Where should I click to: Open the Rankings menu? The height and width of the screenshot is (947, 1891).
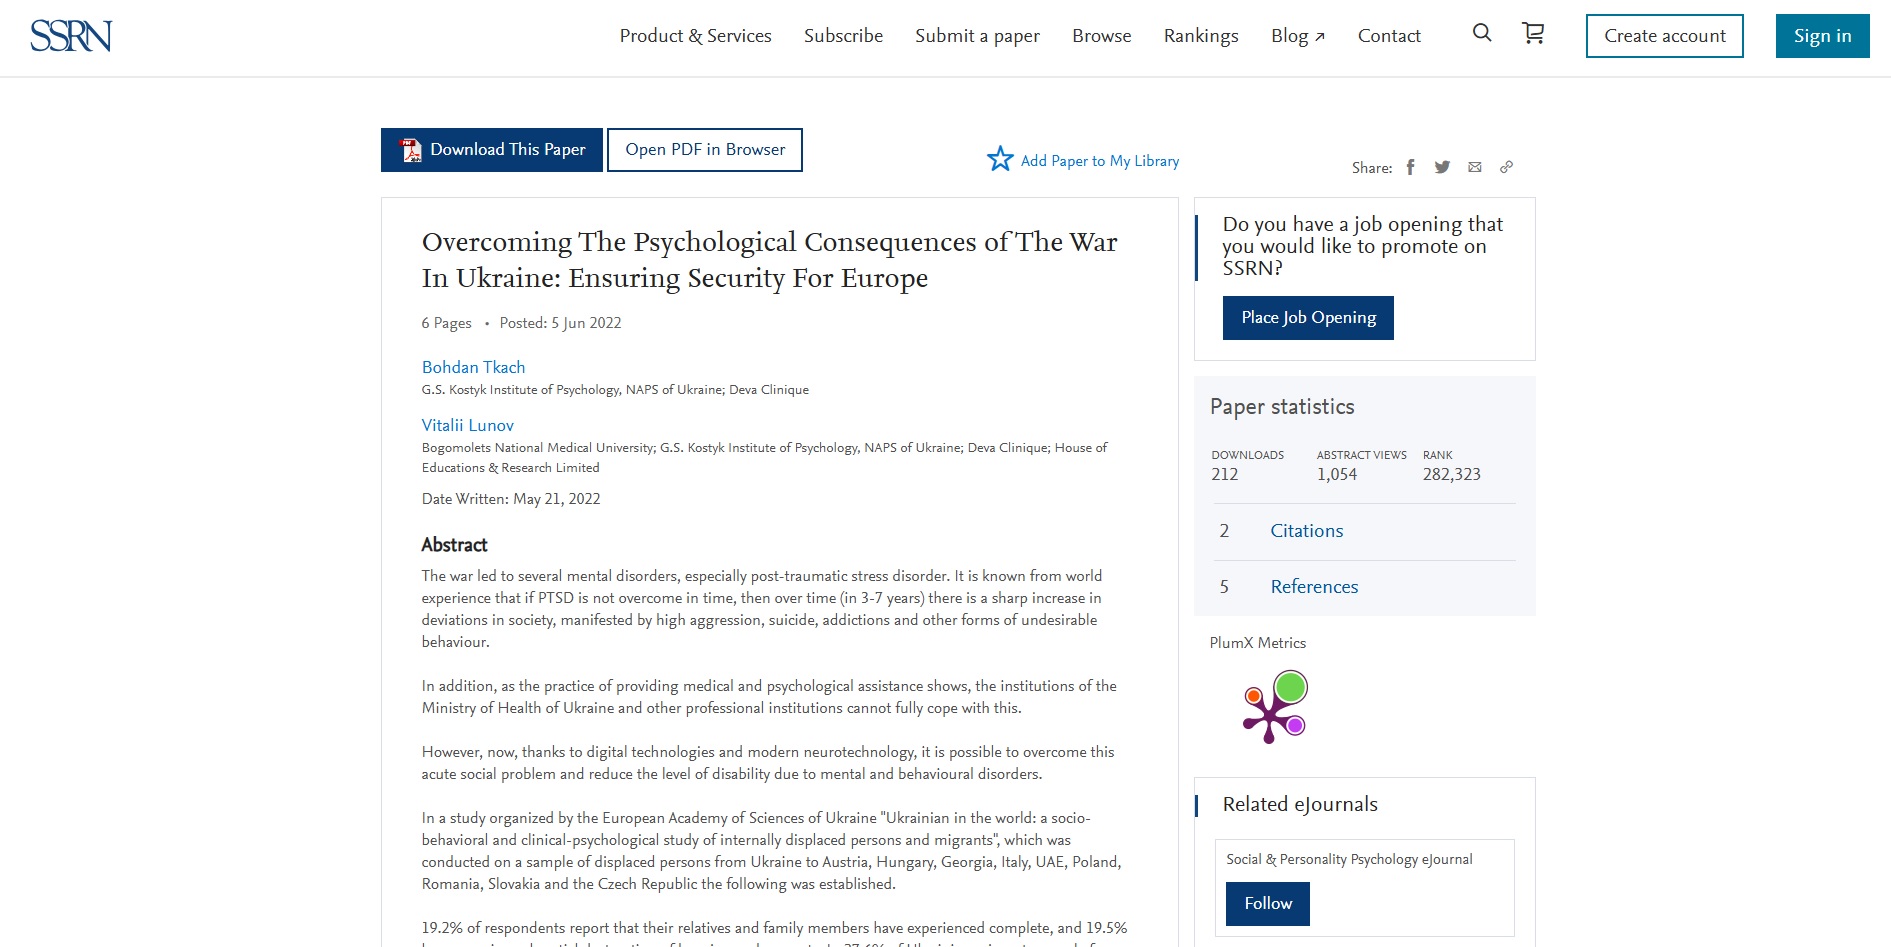(x=1201, y=36)
